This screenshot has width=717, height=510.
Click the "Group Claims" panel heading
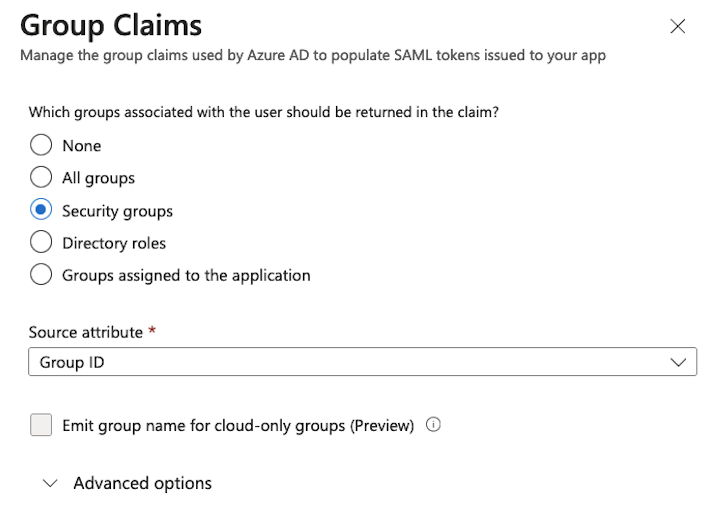(x=111, y=25)
